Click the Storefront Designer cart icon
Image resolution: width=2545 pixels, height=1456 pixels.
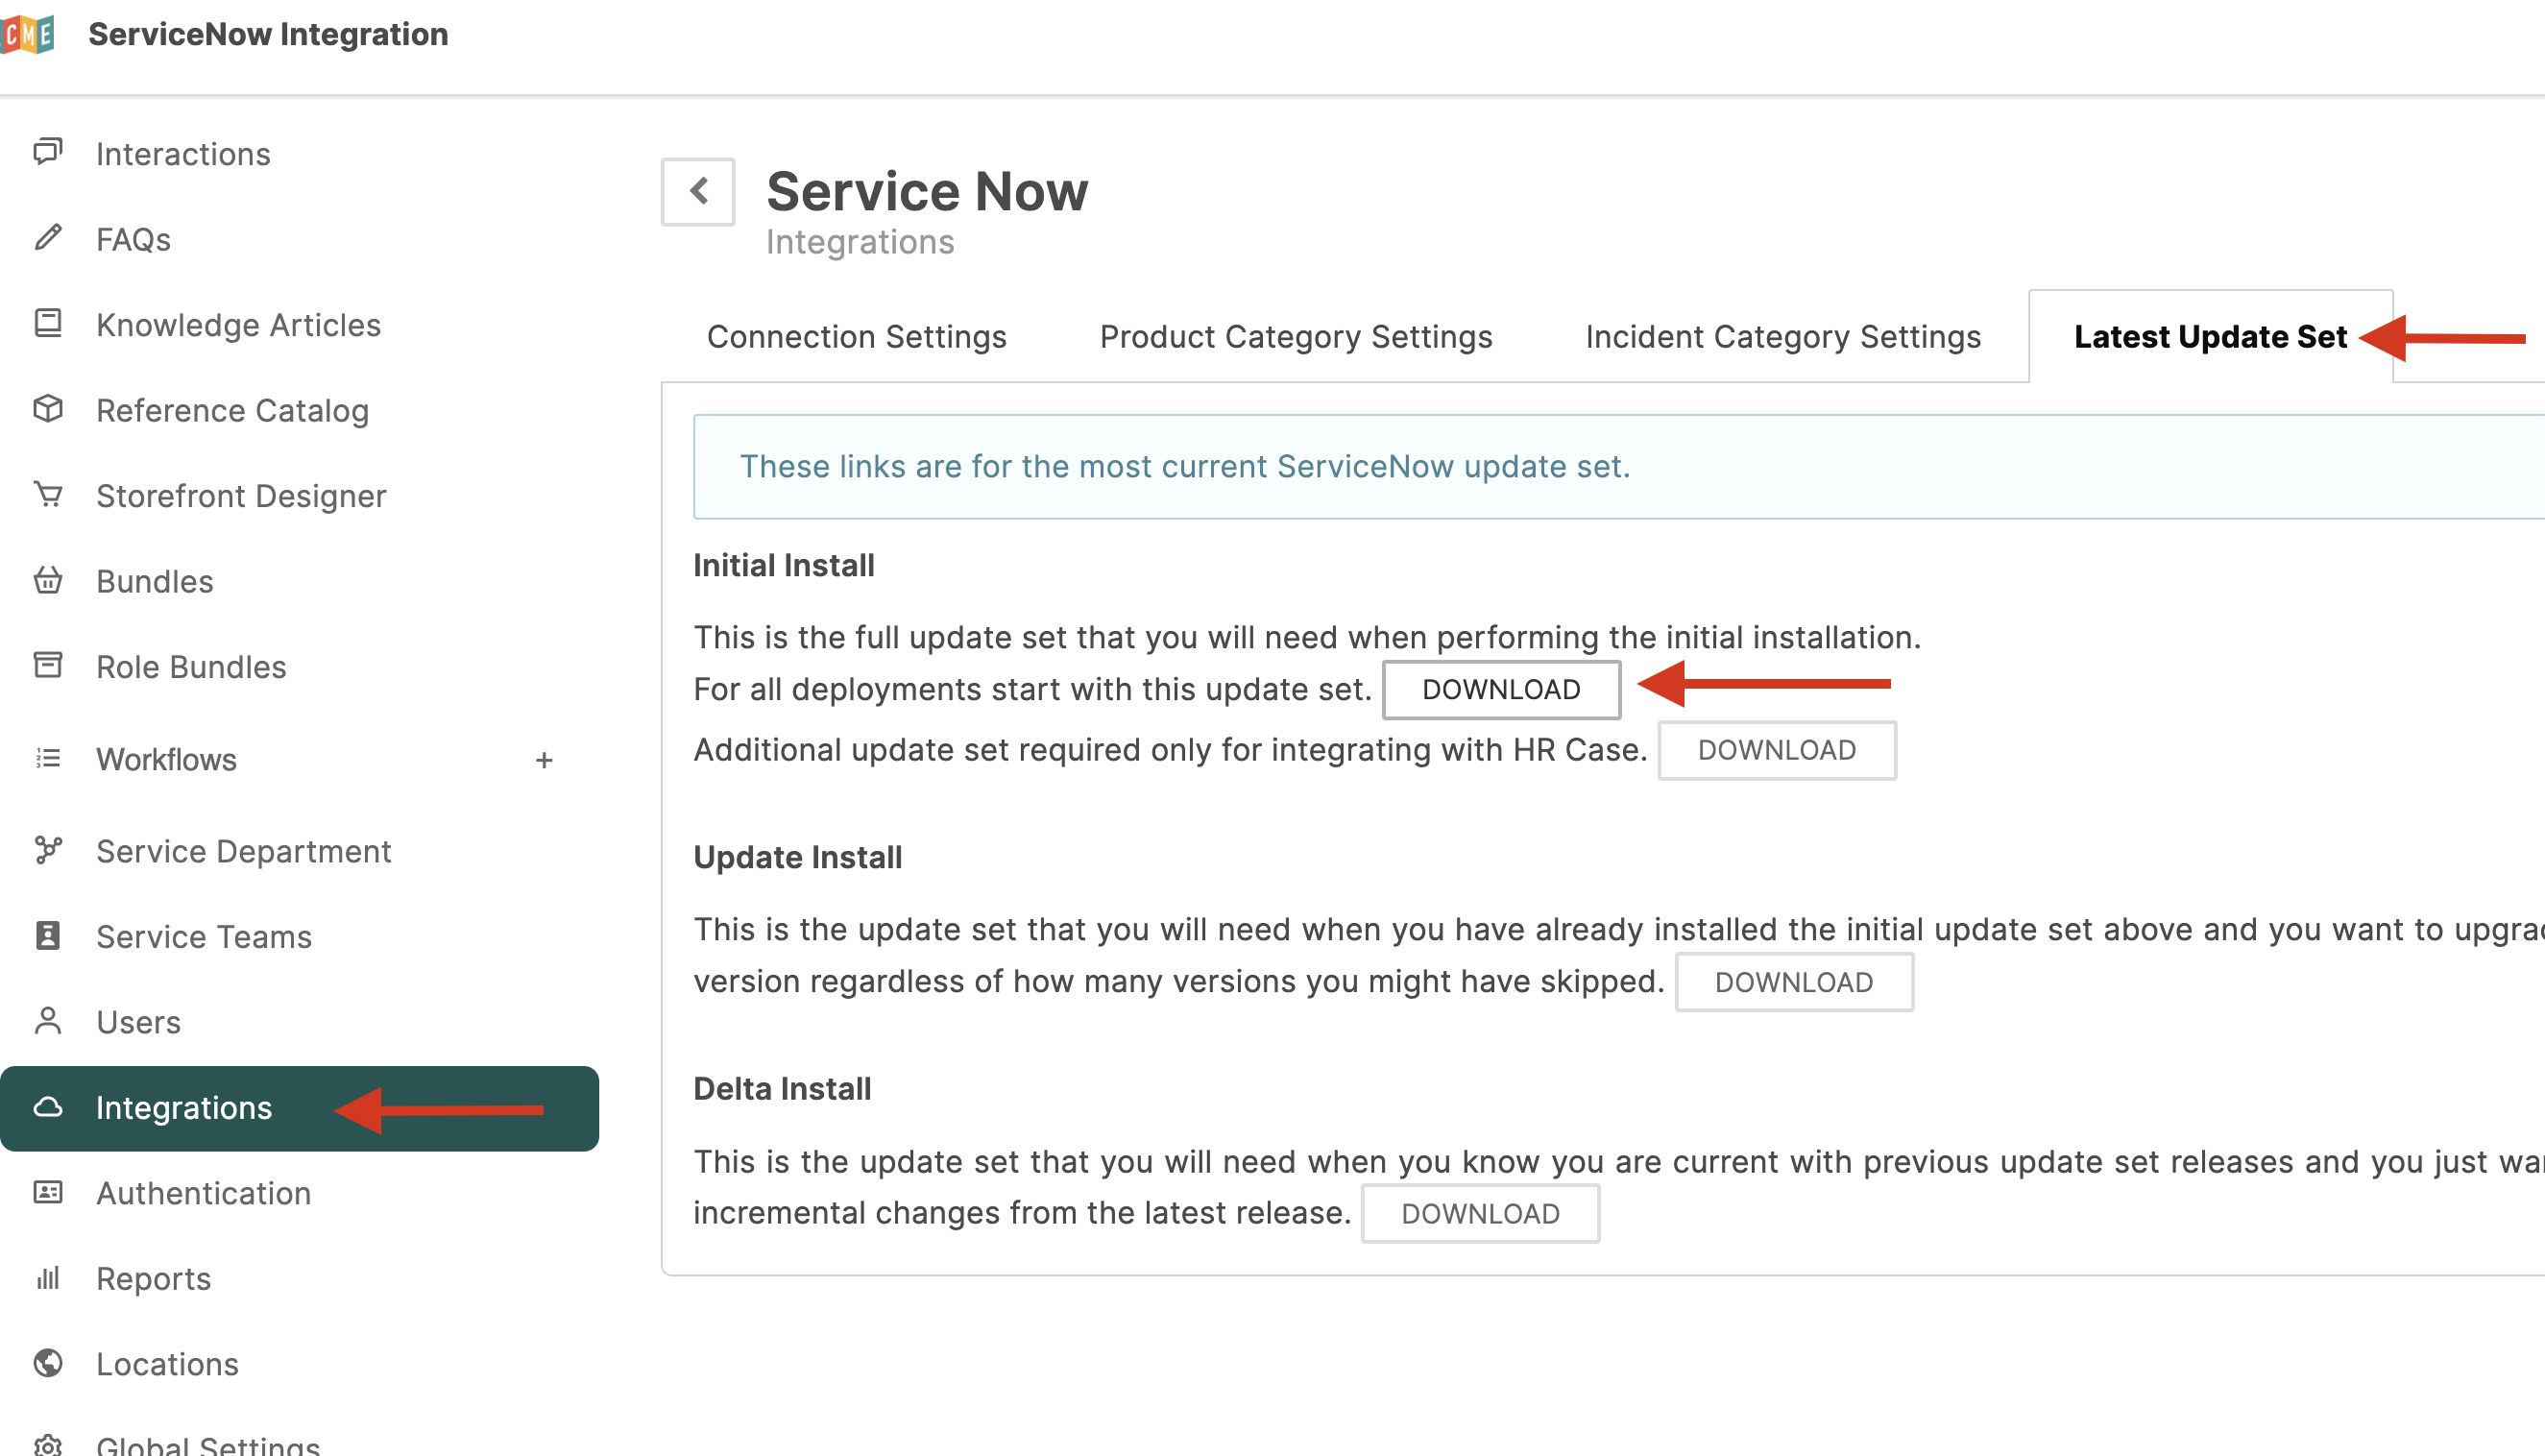48,495
